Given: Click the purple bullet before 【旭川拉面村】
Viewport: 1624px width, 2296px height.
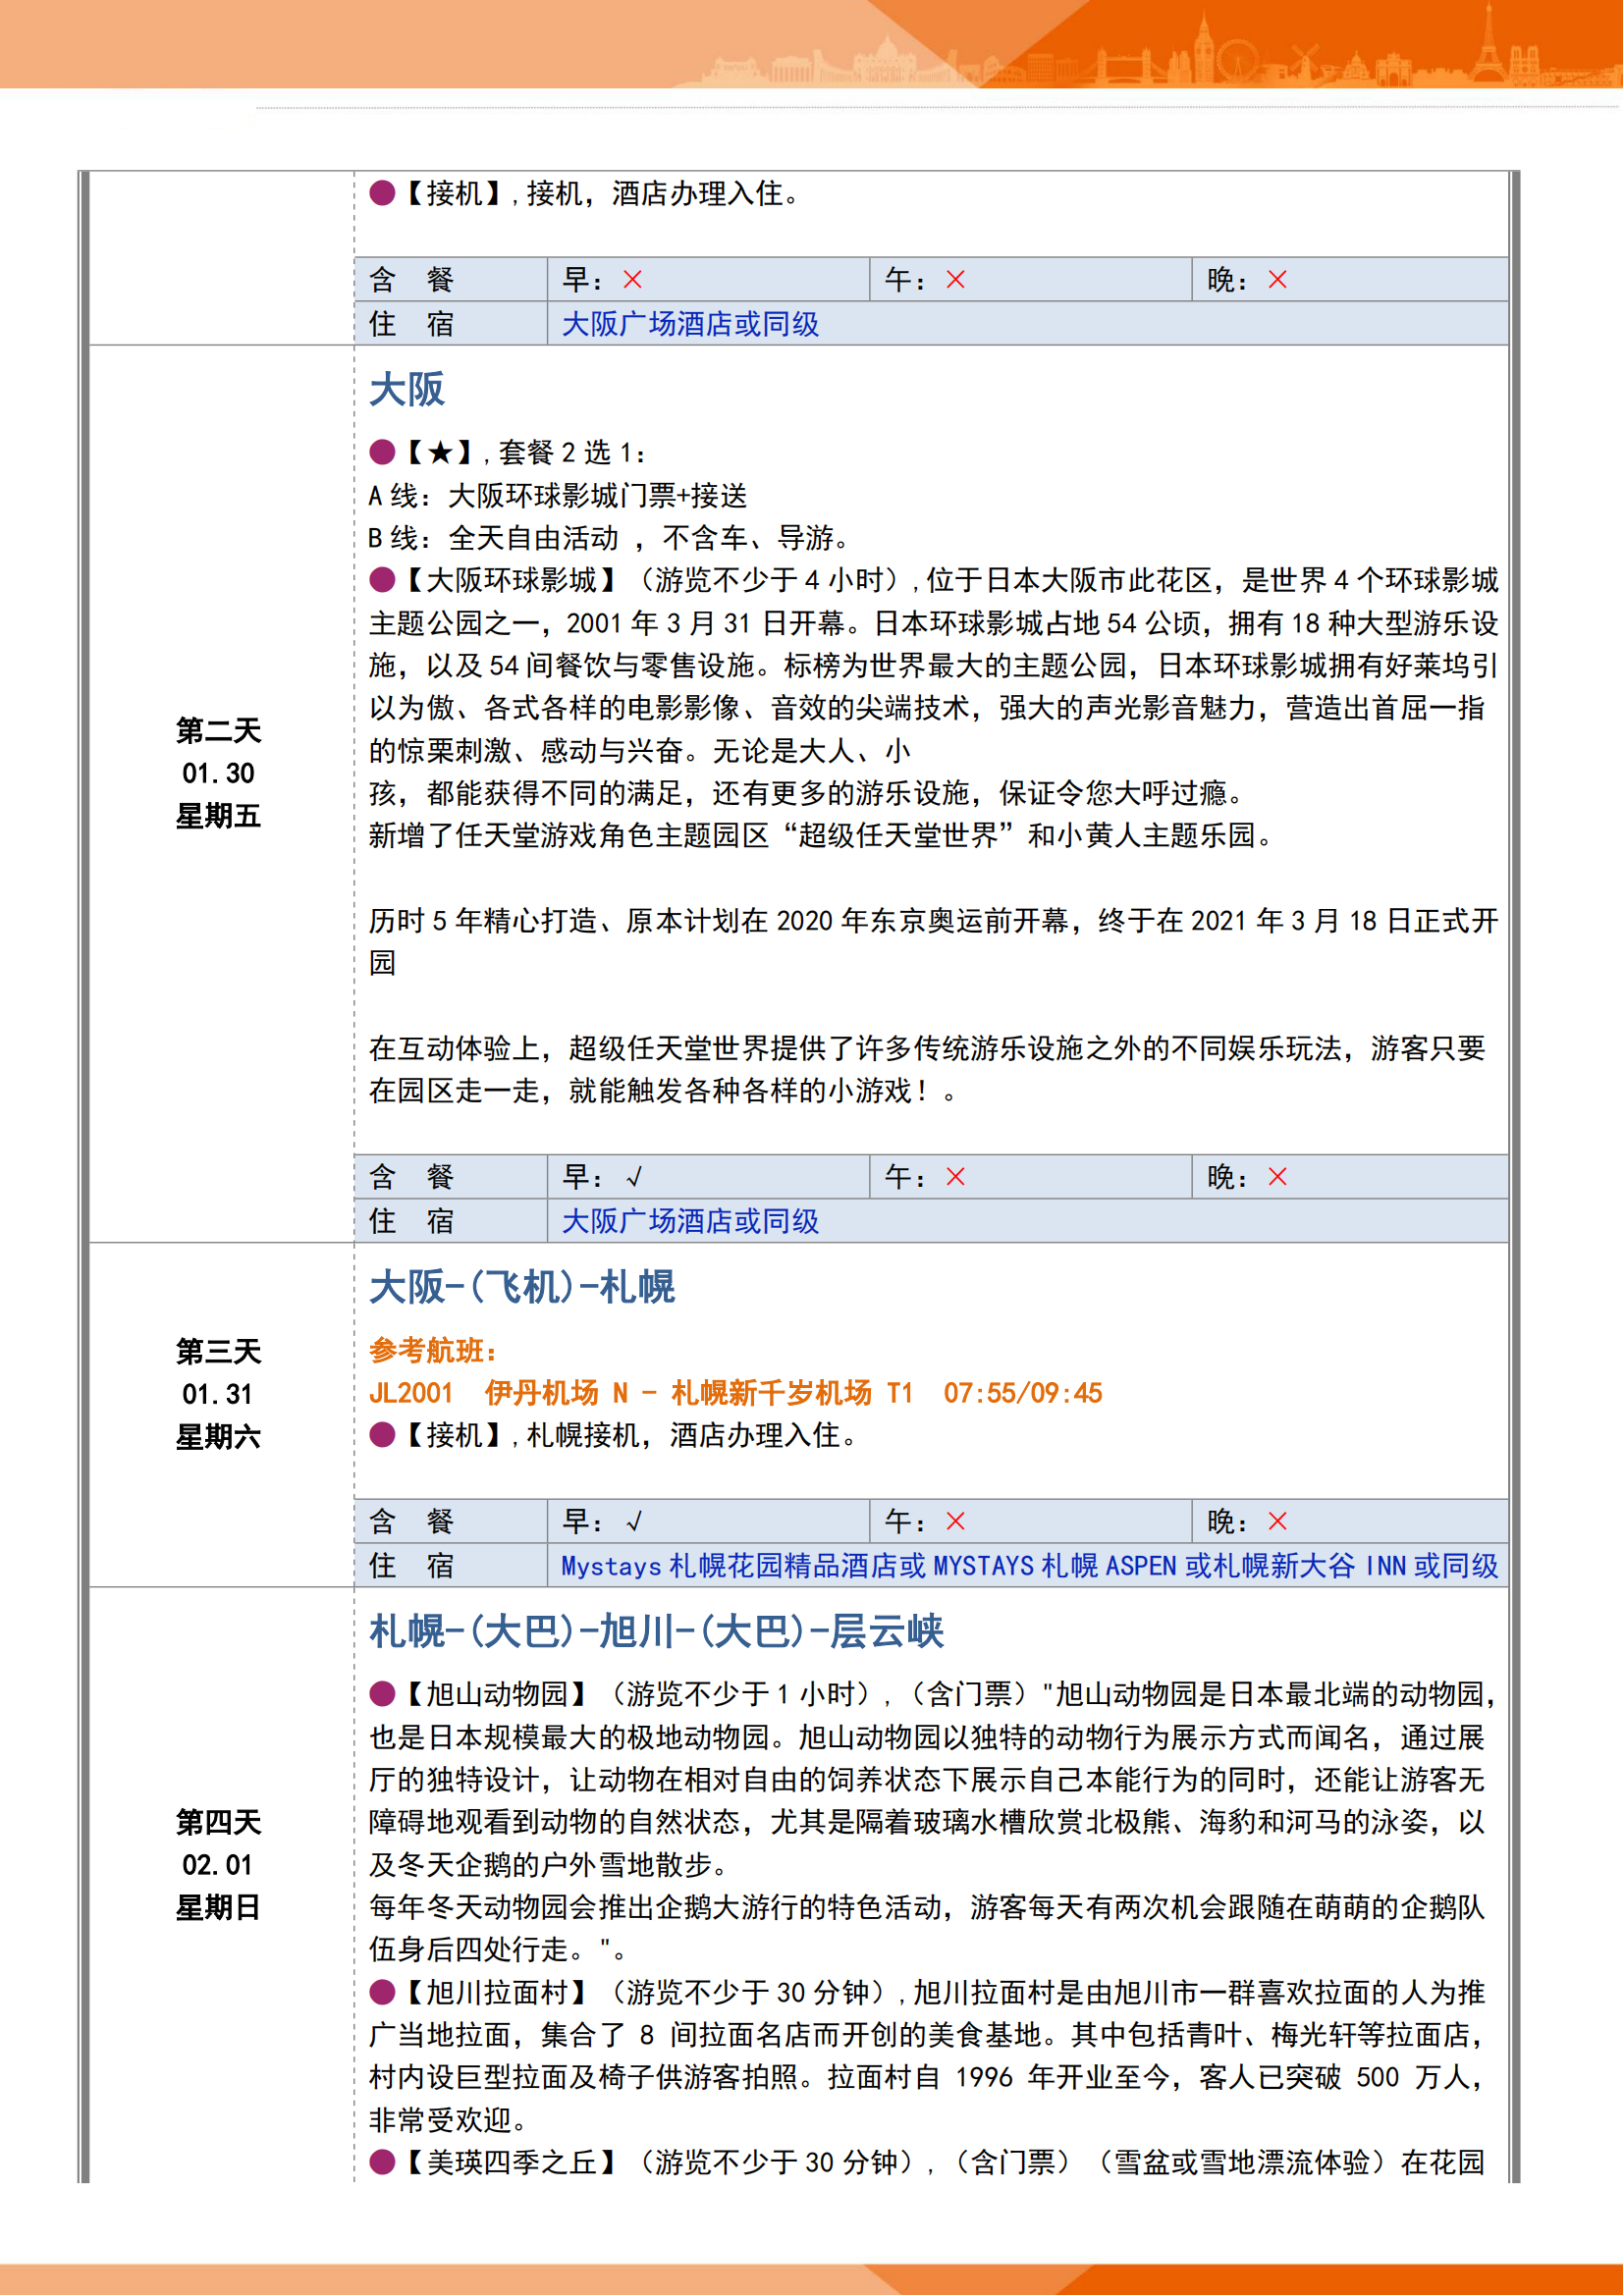Looking at the screenshot, I should 382,1992.
